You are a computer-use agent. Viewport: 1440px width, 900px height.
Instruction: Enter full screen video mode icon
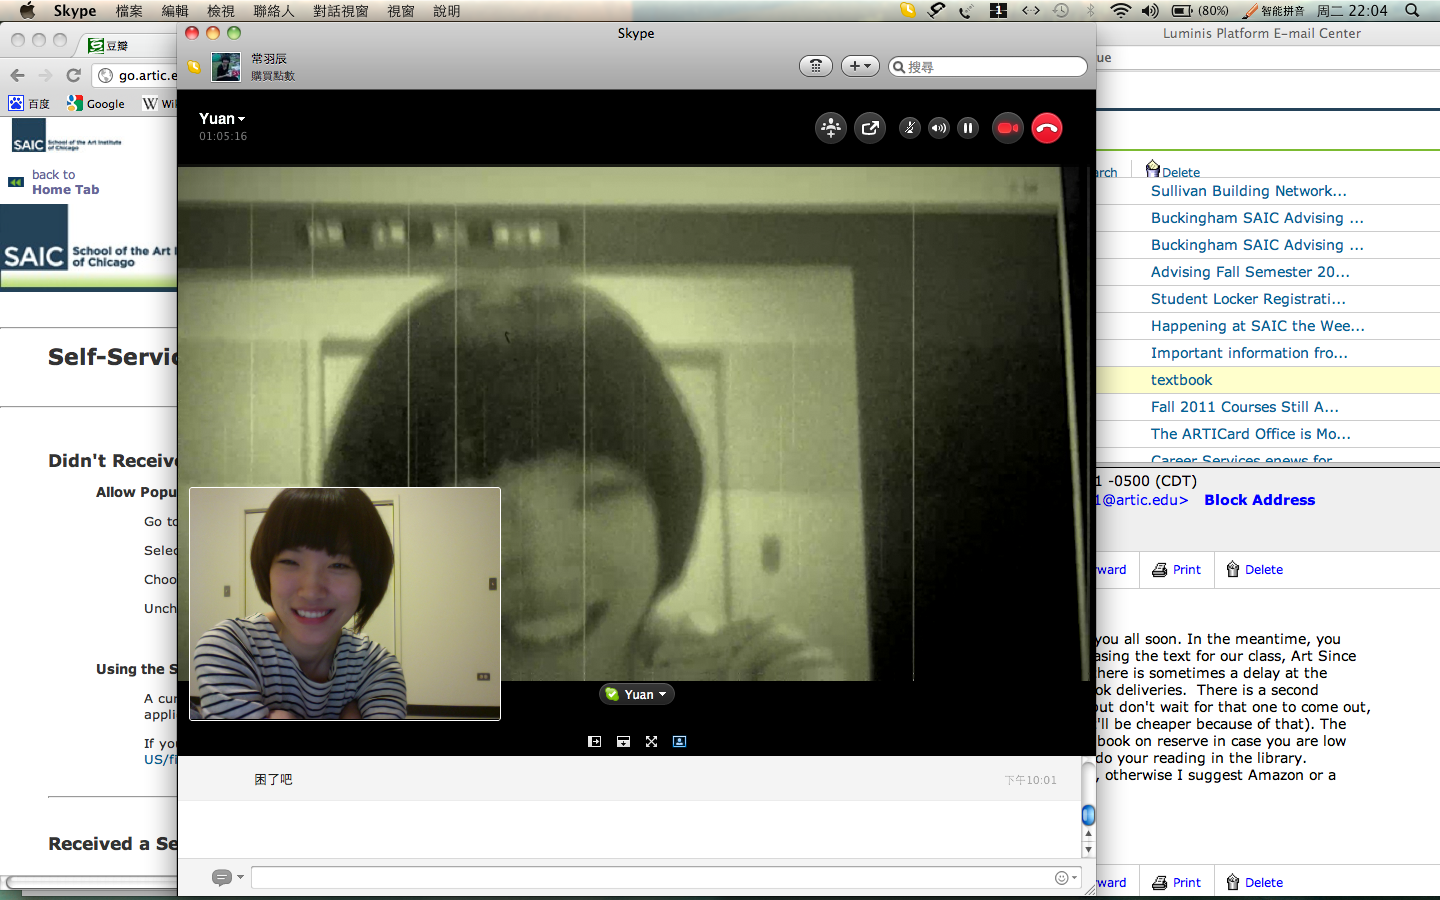651,741
